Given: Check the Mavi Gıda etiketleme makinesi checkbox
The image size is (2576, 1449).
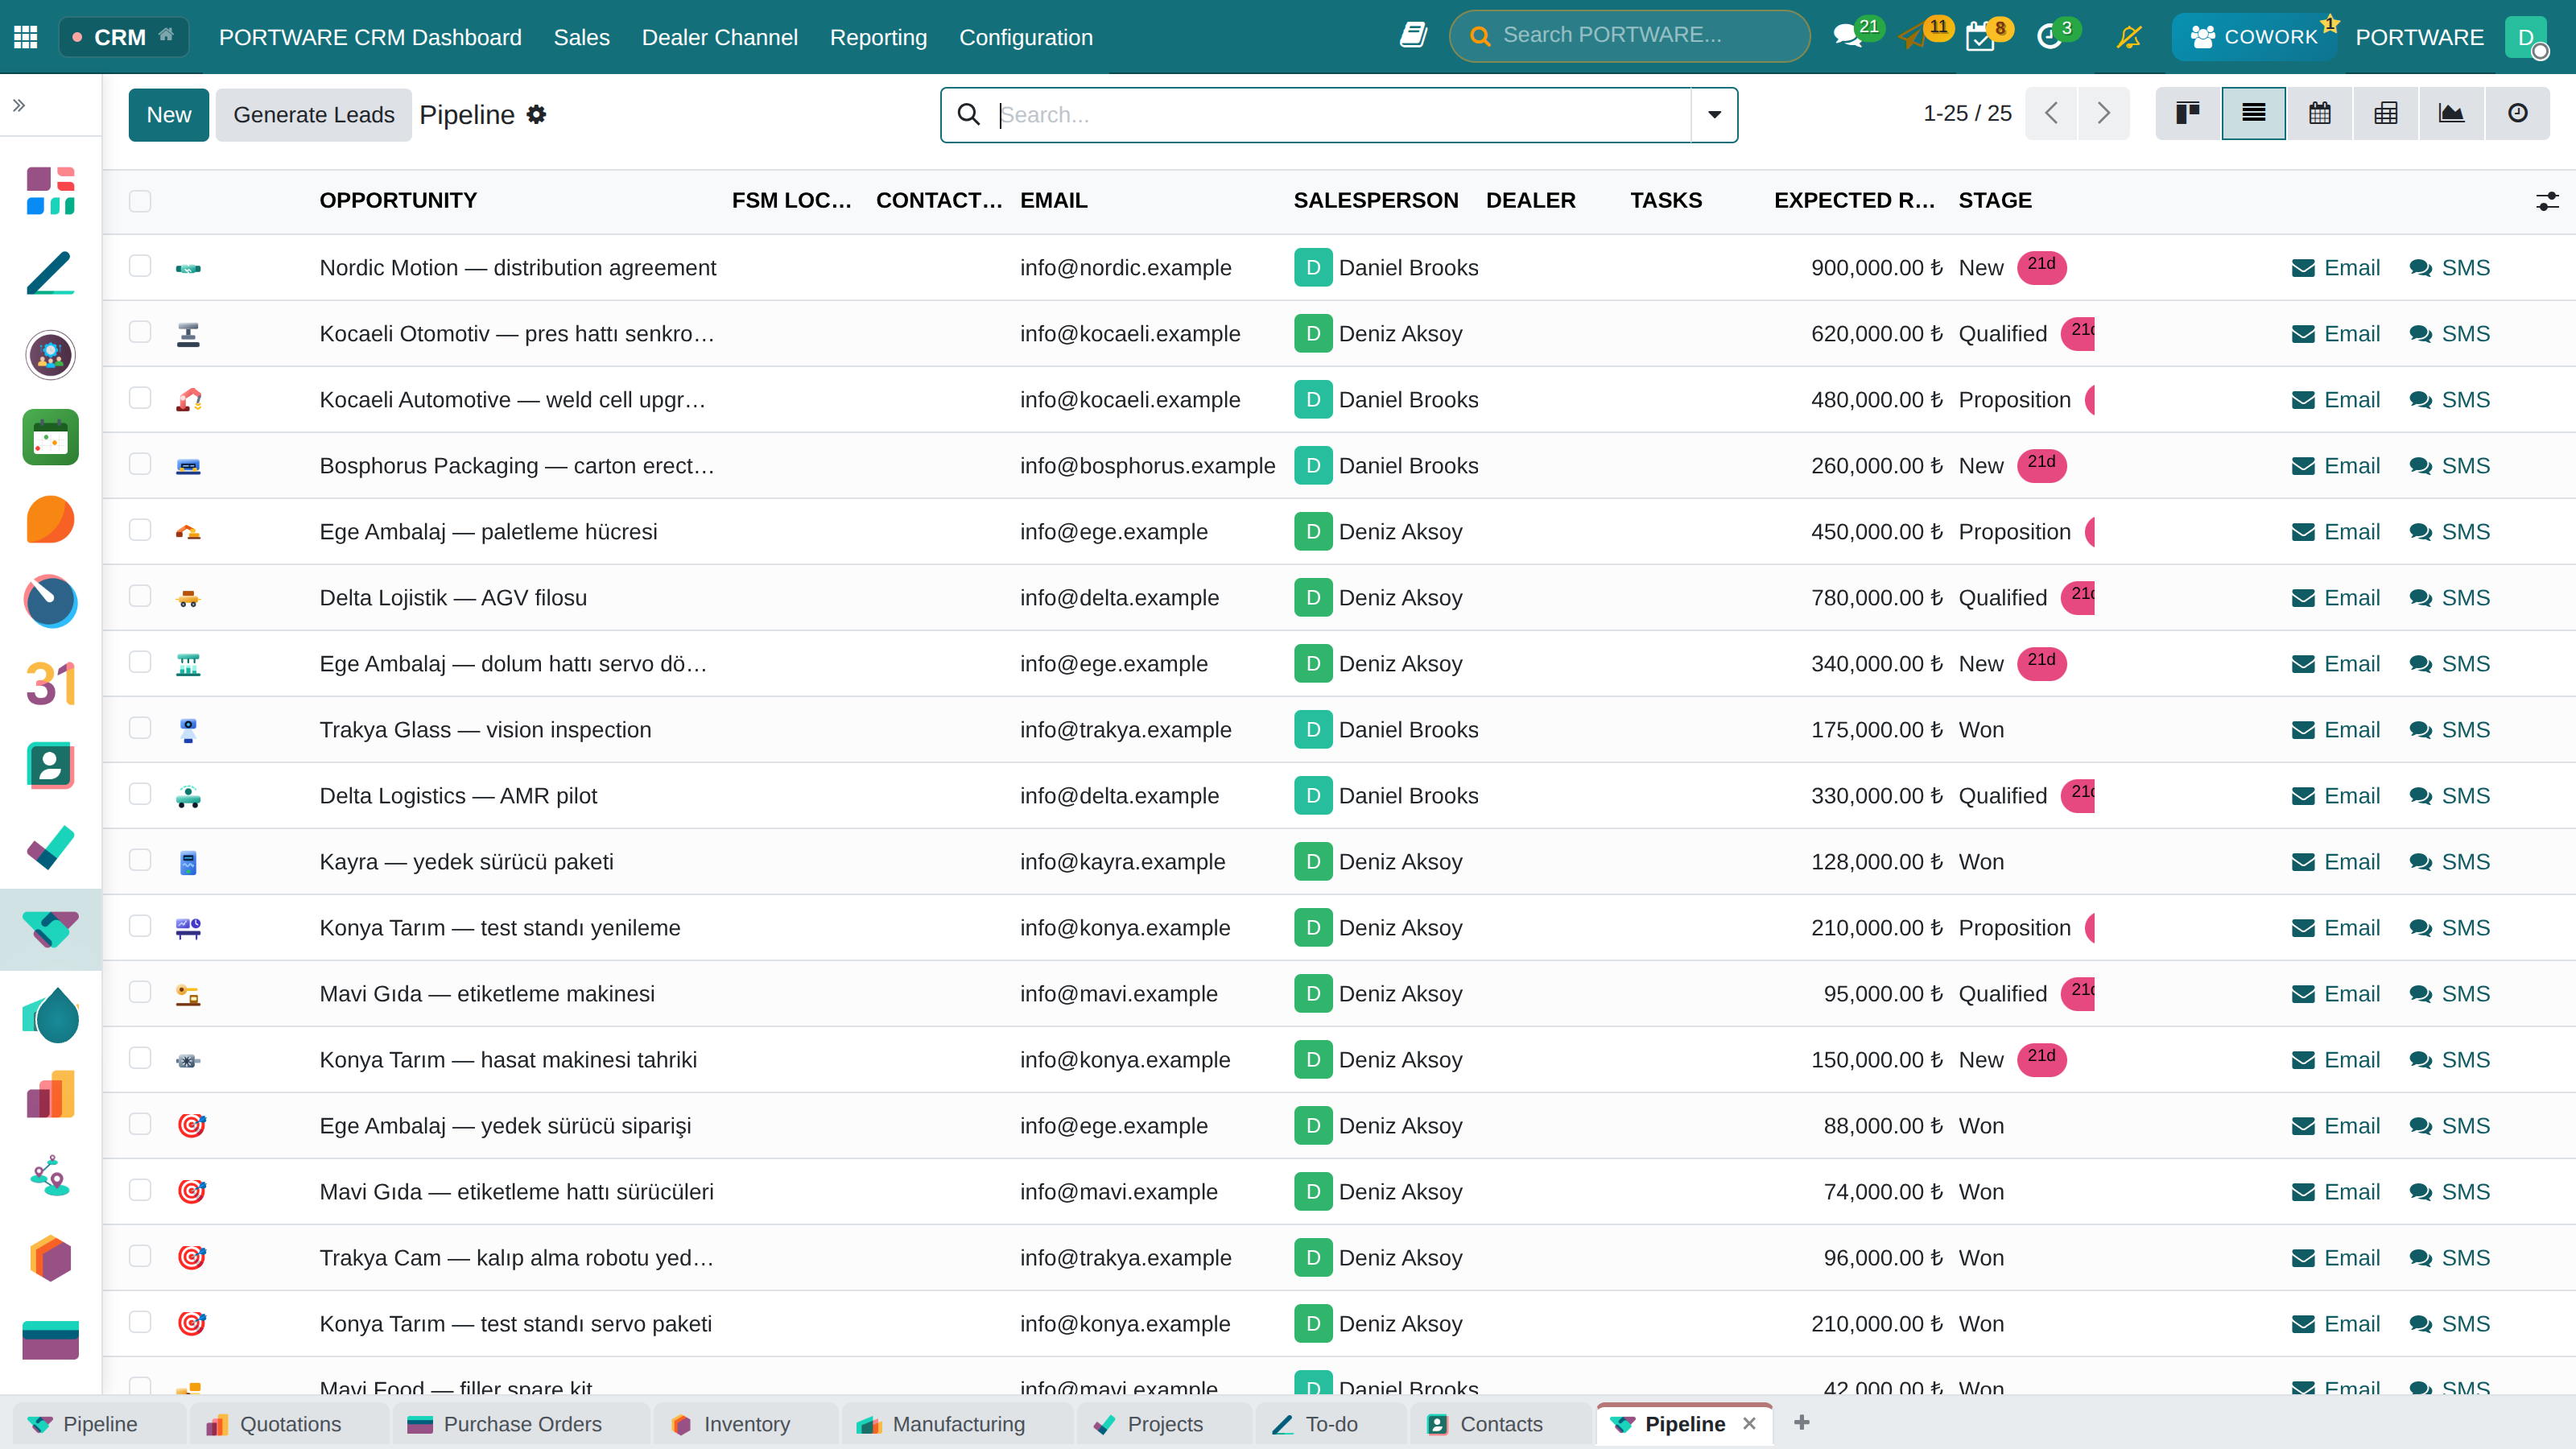Looking at the screenshot, I should coord(140,992).
